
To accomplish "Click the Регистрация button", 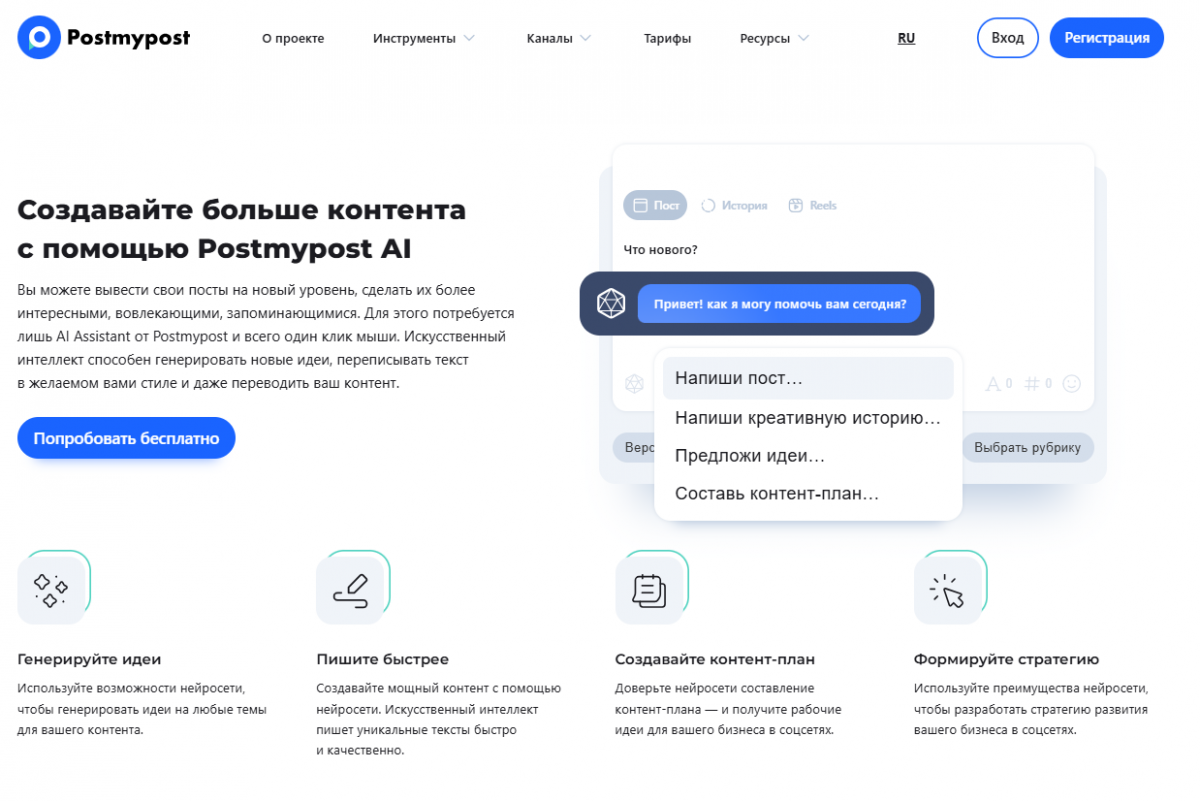I will [x=1106, y=38].
